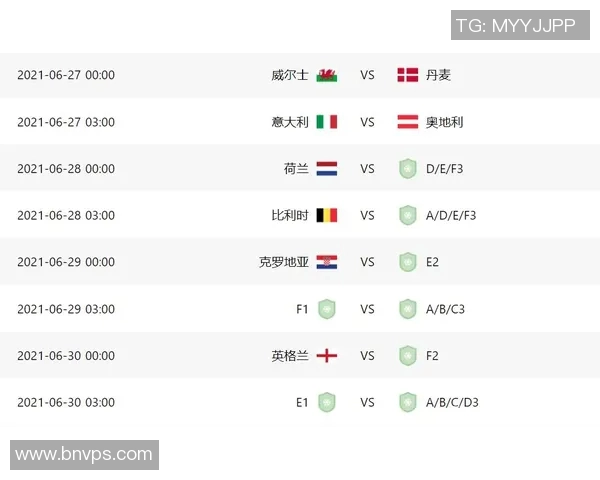Select the 2021-06-27 03:00 match time

click(66, 122)
